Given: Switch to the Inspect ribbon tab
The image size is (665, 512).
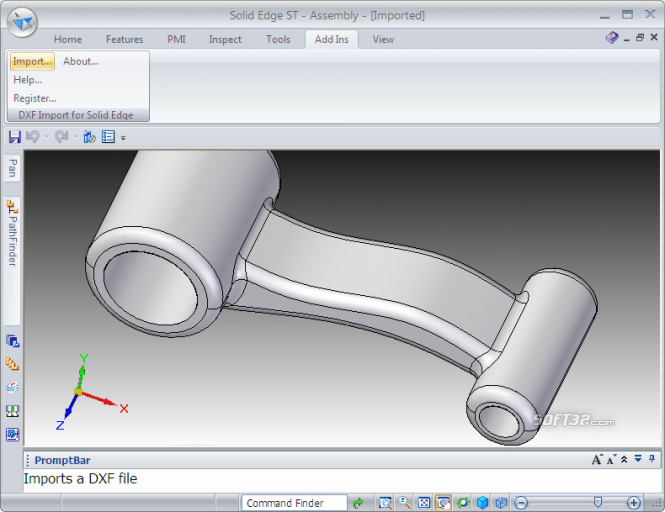Looking at the screenshot, I should pyautogui.click(x=225, y=39).
